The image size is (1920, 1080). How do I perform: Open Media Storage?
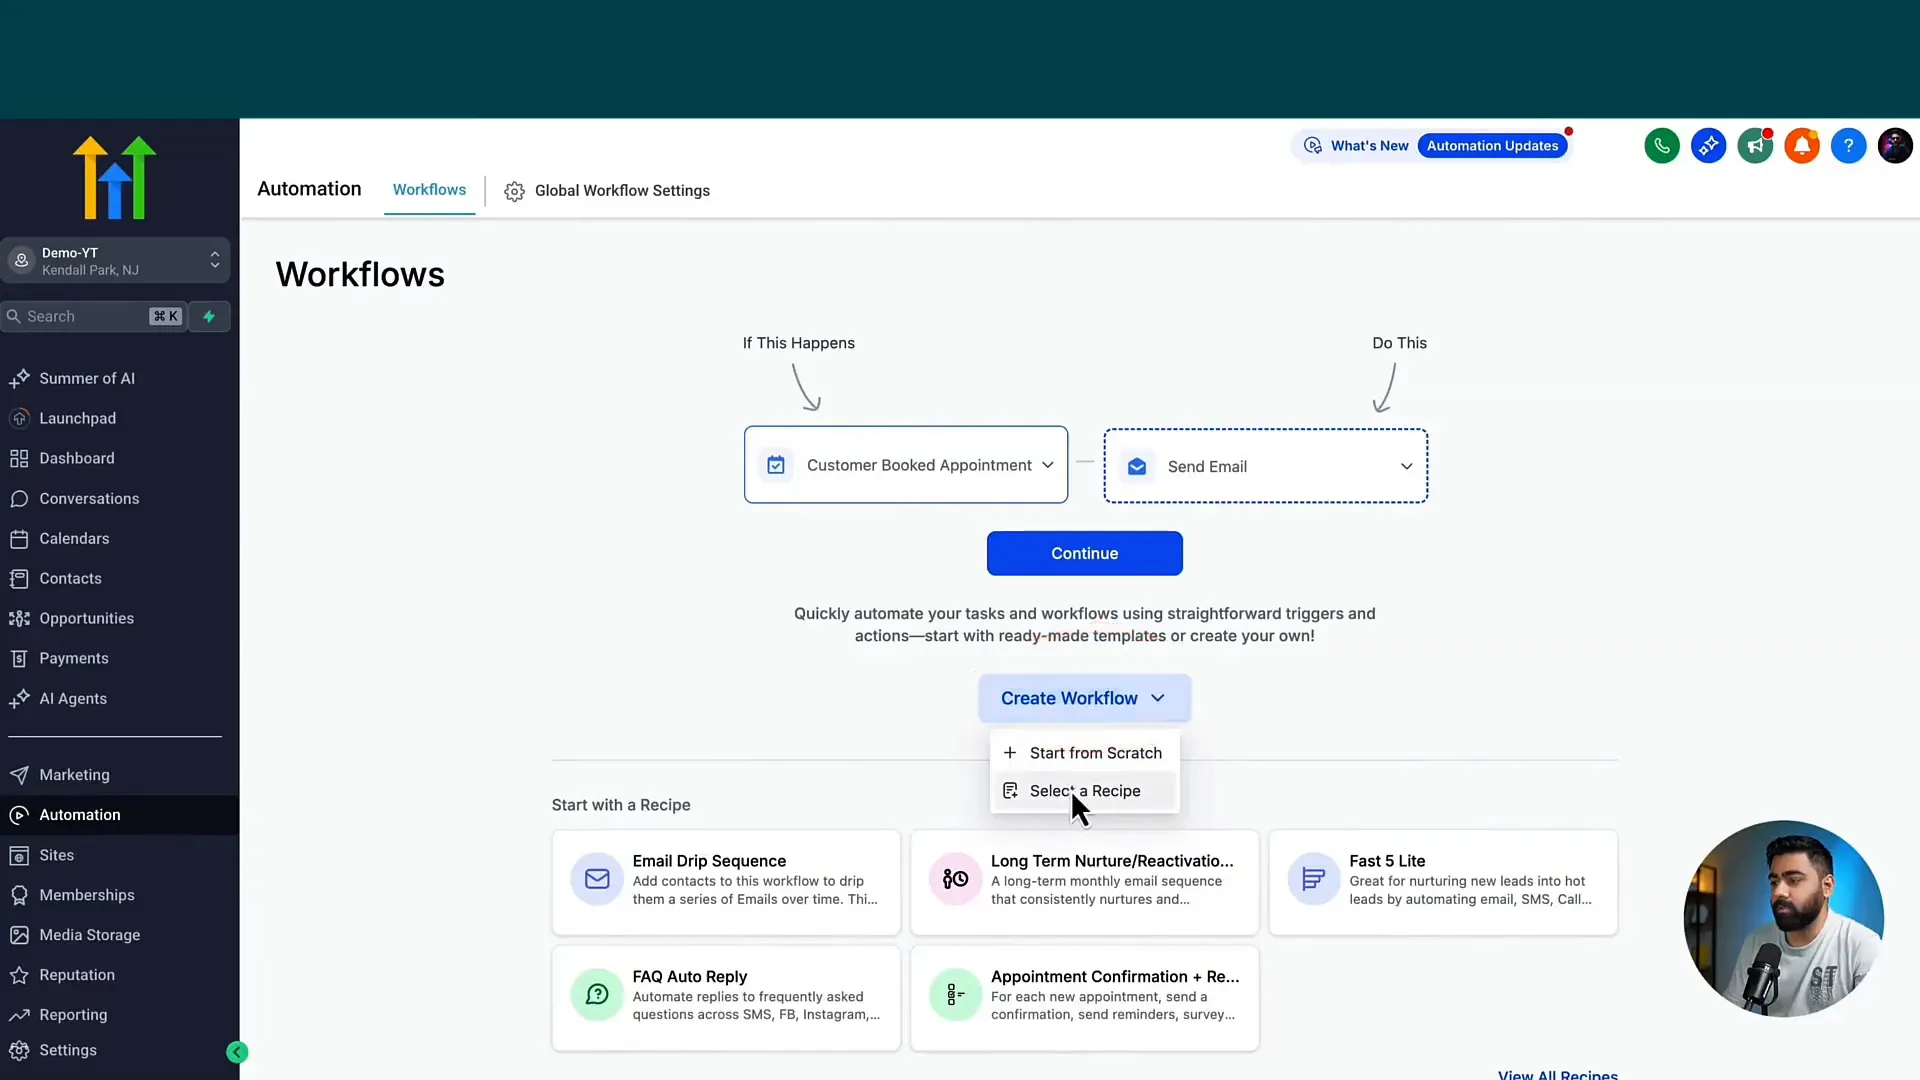coord(90,935)
